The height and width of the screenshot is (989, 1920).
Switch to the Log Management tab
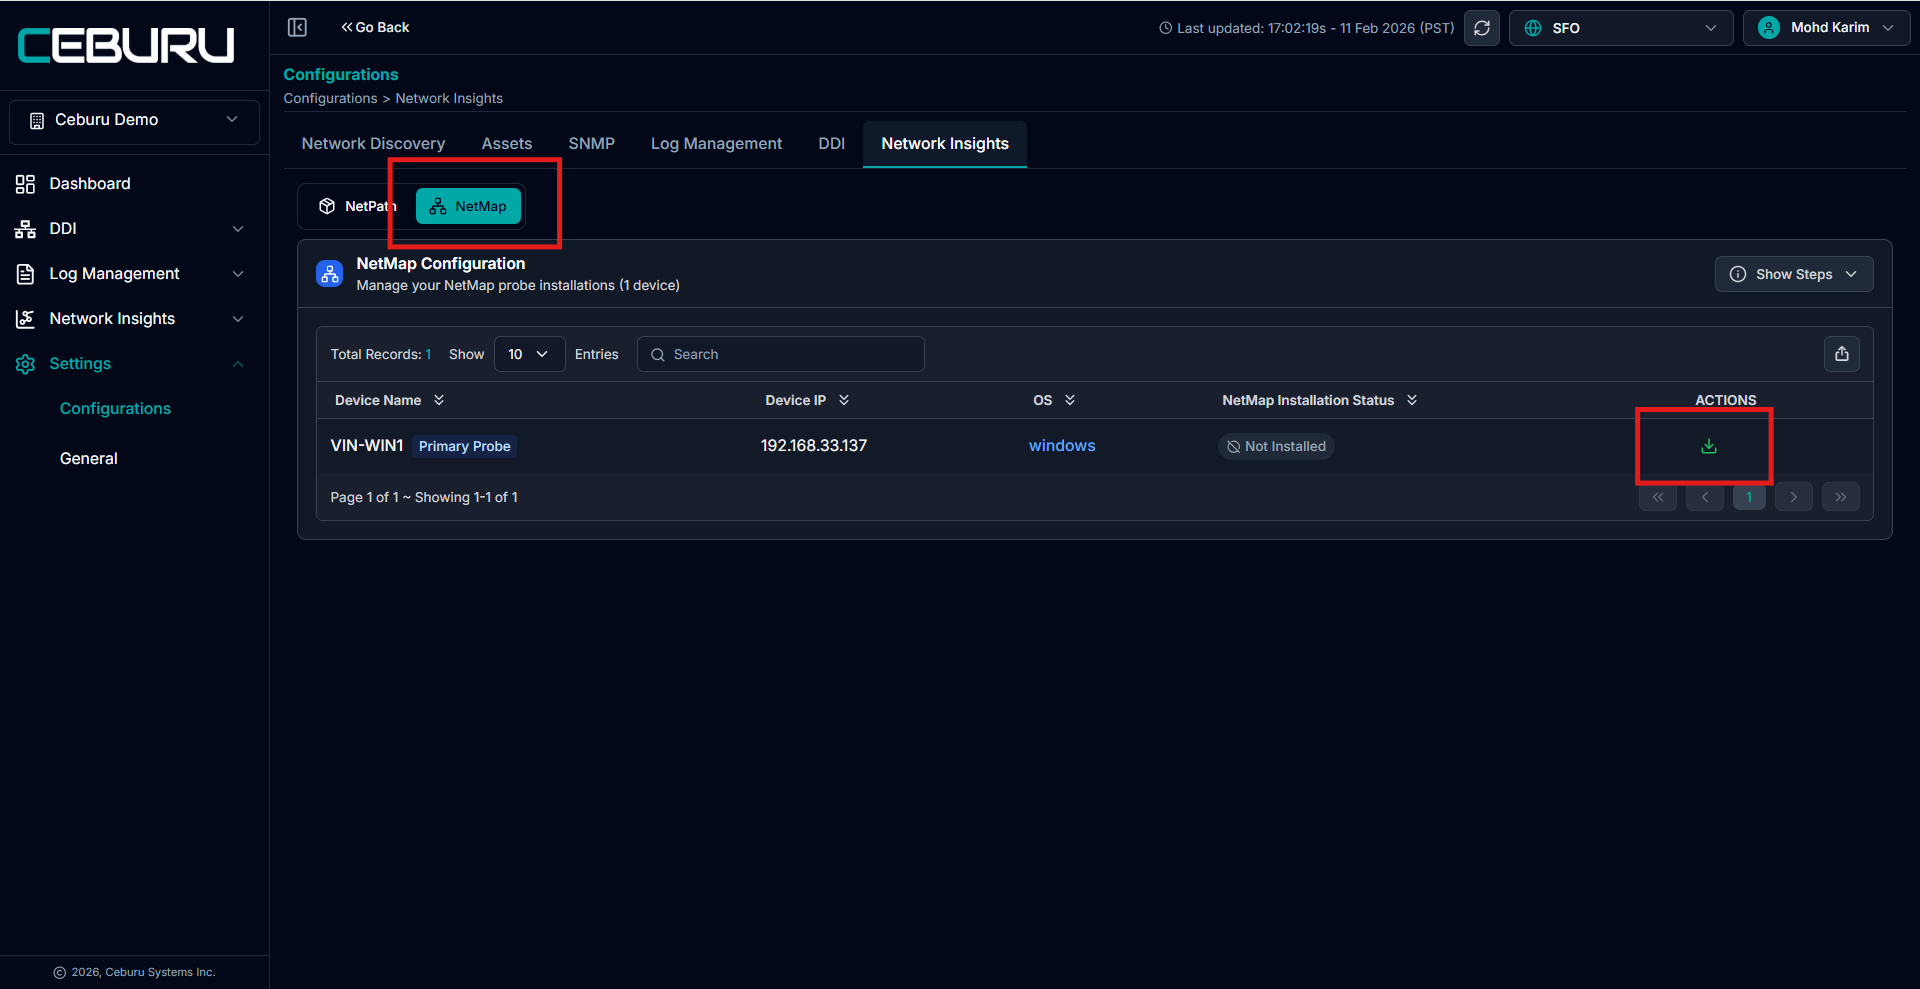click(716, 144)
